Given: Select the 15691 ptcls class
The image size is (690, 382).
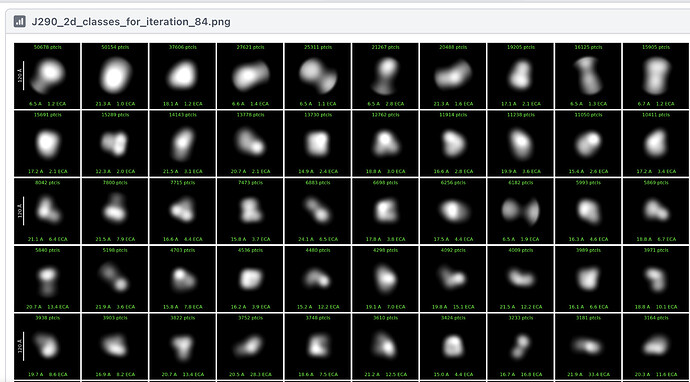Looking at the screenshot, I should click(48, 143).
